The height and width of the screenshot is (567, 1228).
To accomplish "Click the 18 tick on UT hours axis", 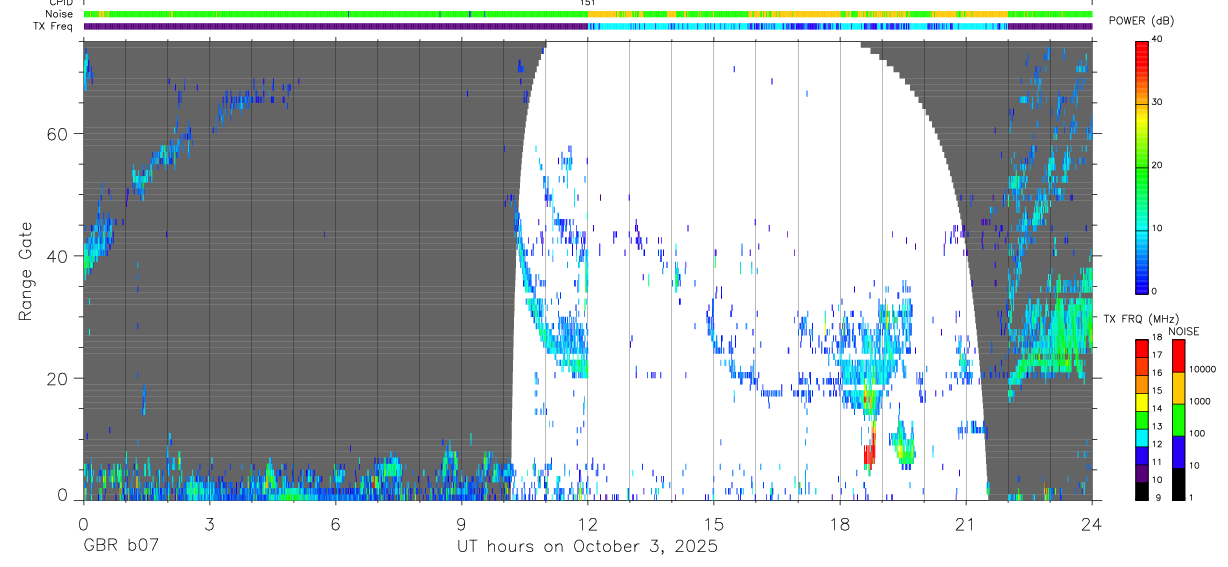I will coord(839,523).
